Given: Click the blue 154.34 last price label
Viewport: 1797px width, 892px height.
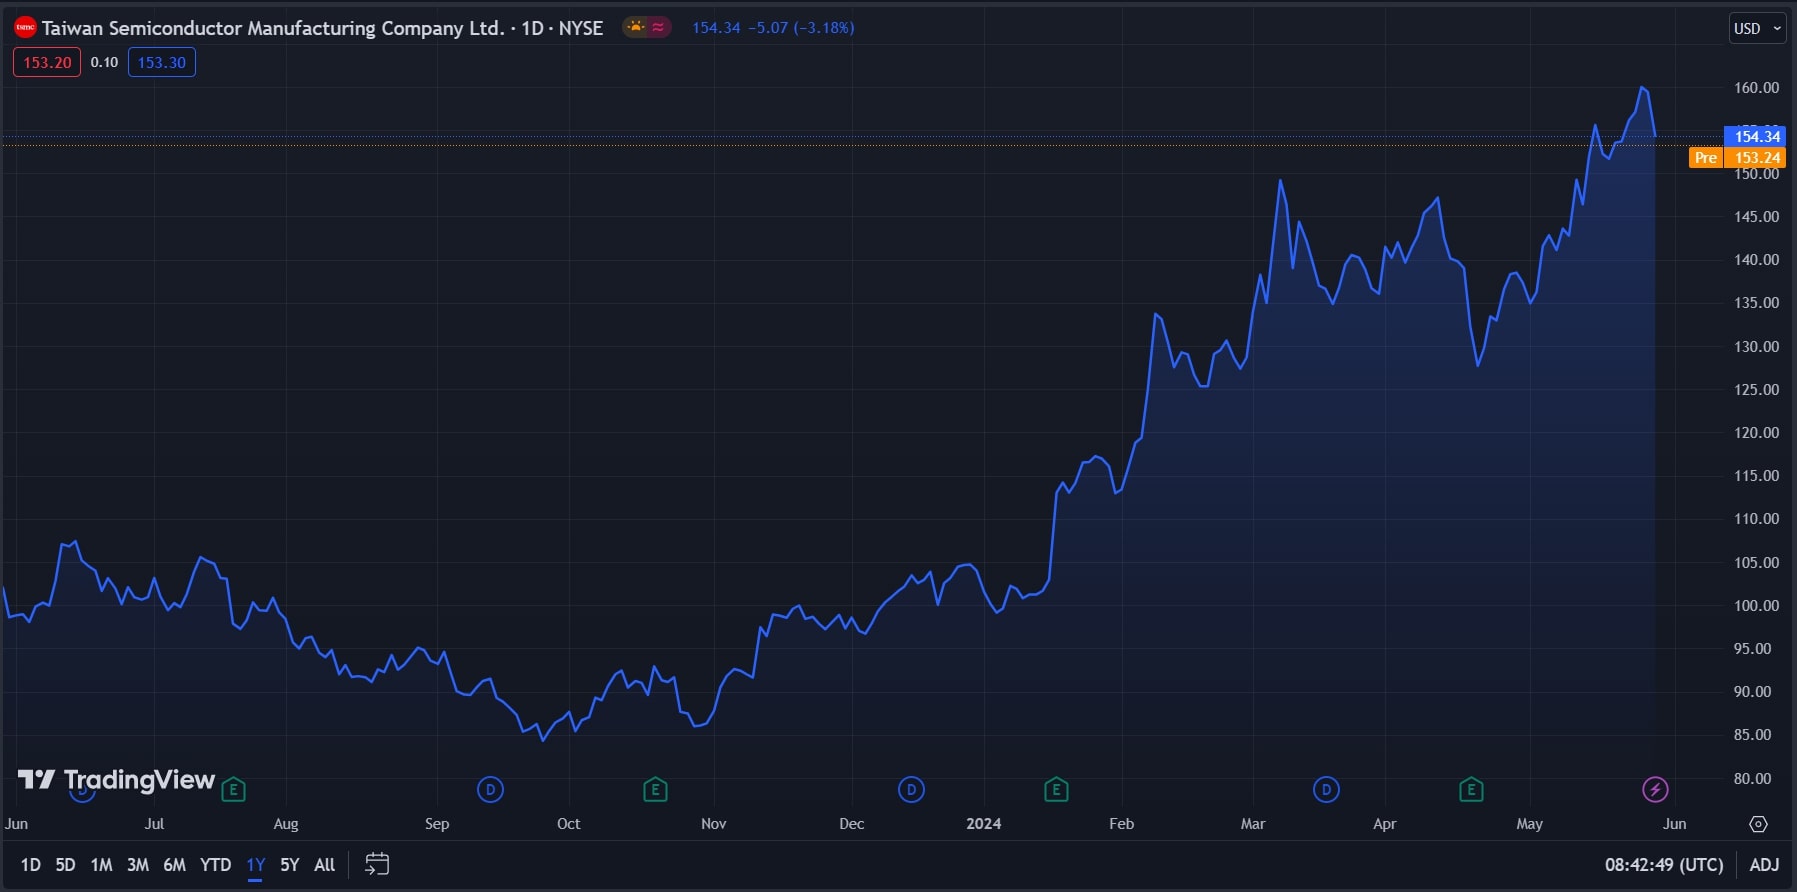Looking at the screenshot, I should tap(1756, 136).
